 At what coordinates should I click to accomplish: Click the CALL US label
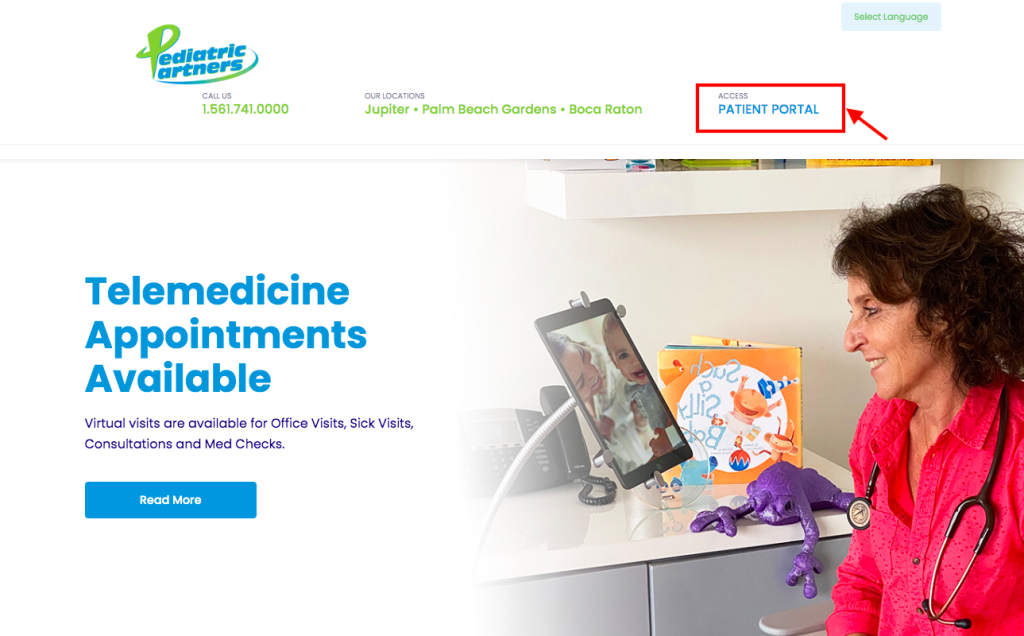click(217, 96)
